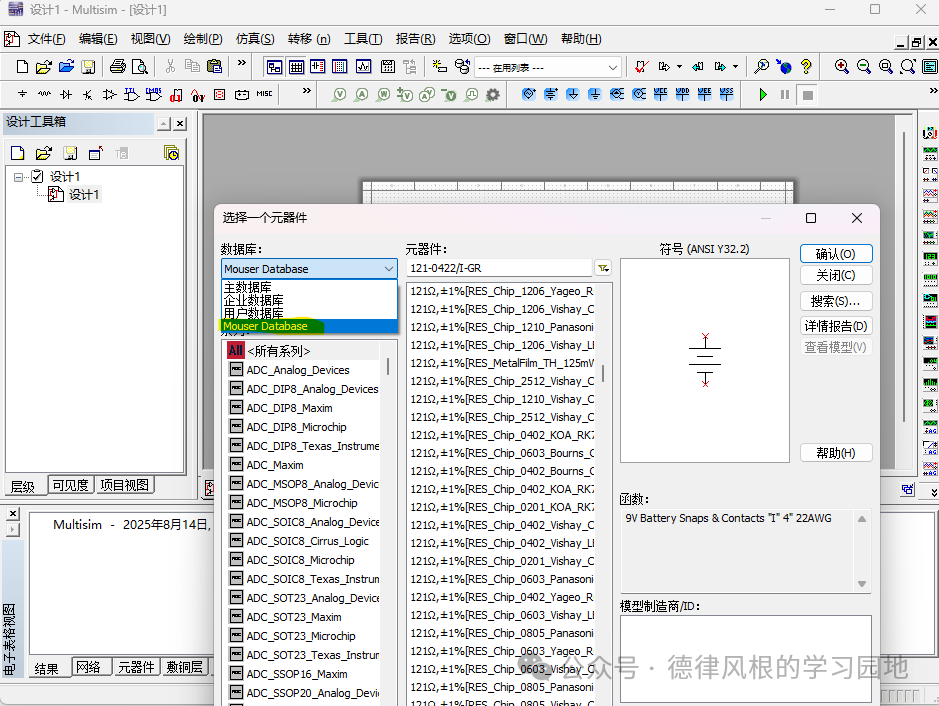Screen dimensions: 939x706
Task: Expand the overflow chevron after paste icon
Action: tap(241, 63)
